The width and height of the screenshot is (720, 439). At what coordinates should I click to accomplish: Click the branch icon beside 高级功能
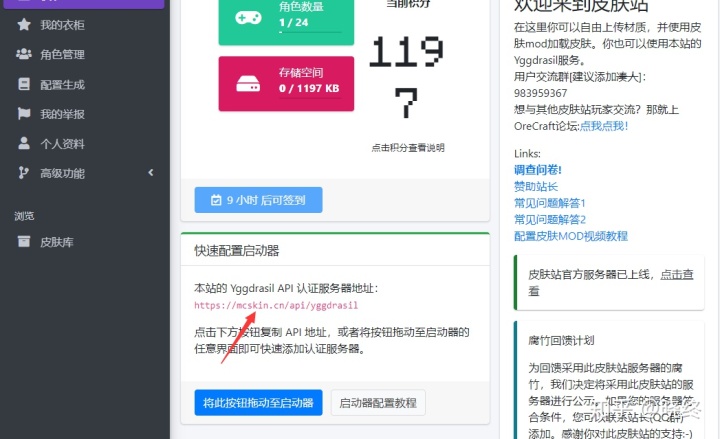click(x=23, y=173)
